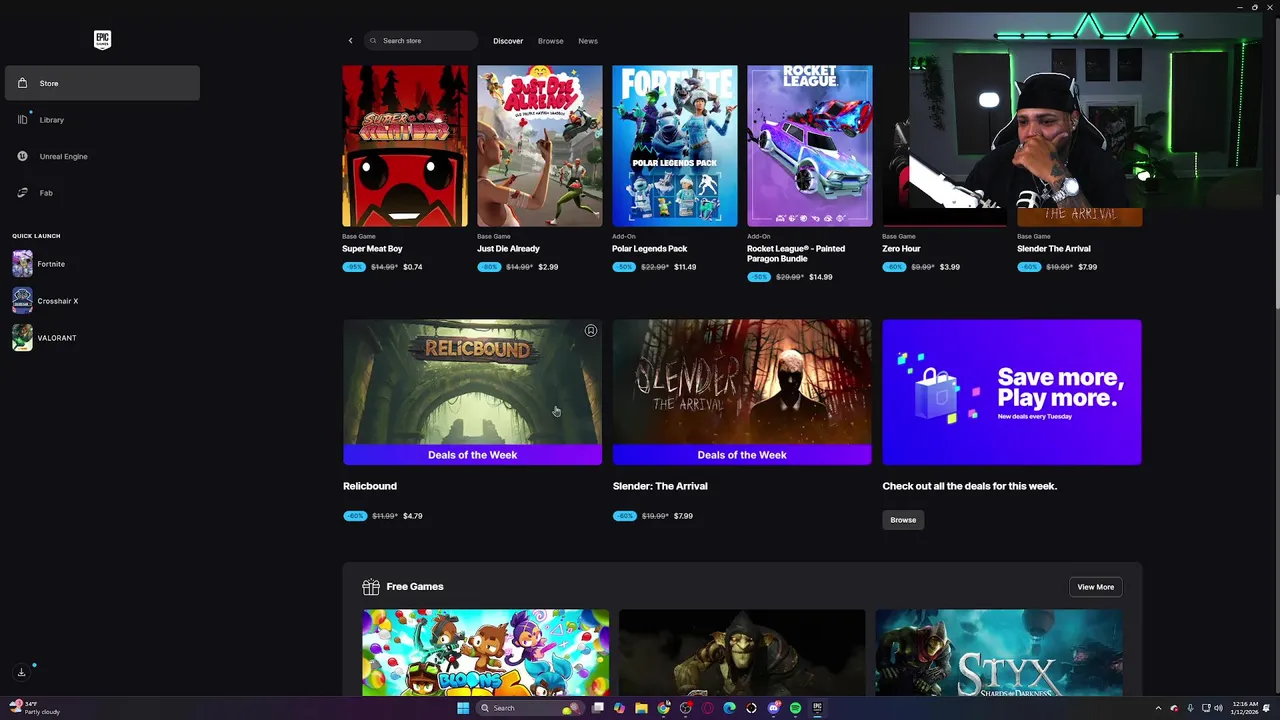
Task: Open Slender: The Arrival Deals of the Week banner
Action: click(x=742, y=392)
